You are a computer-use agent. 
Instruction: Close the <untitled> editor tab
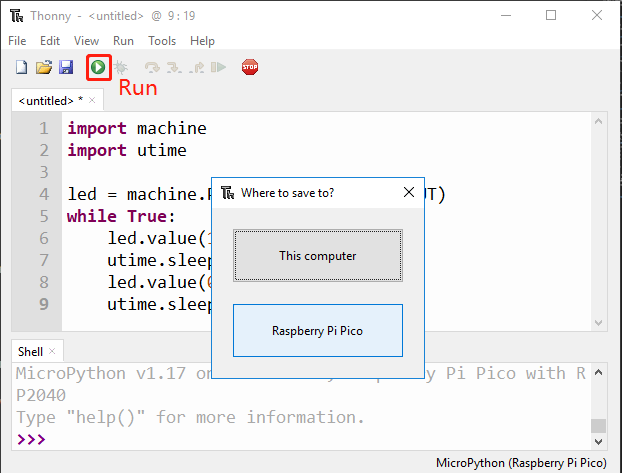(92, 100)
